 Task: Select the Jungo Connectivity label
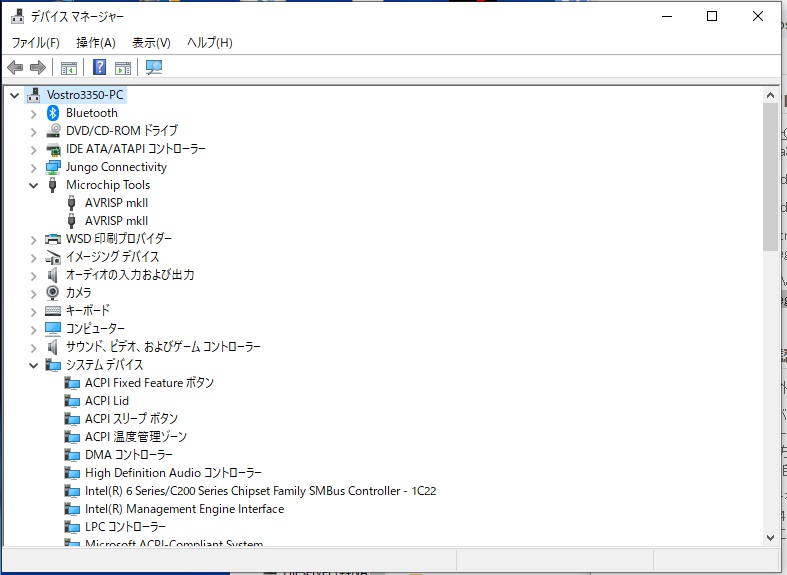[x=116, y=167]
